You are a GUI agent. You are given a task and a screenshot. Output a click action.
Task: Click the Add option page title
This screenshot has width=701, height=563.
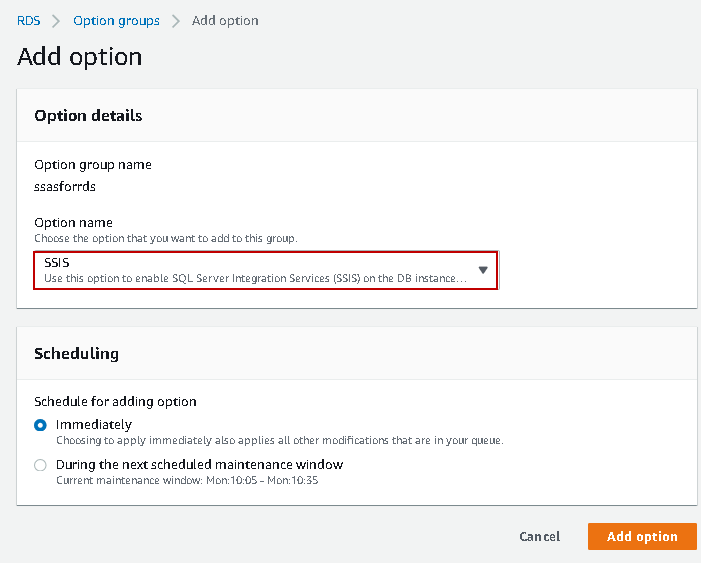[x=80, y=57]
